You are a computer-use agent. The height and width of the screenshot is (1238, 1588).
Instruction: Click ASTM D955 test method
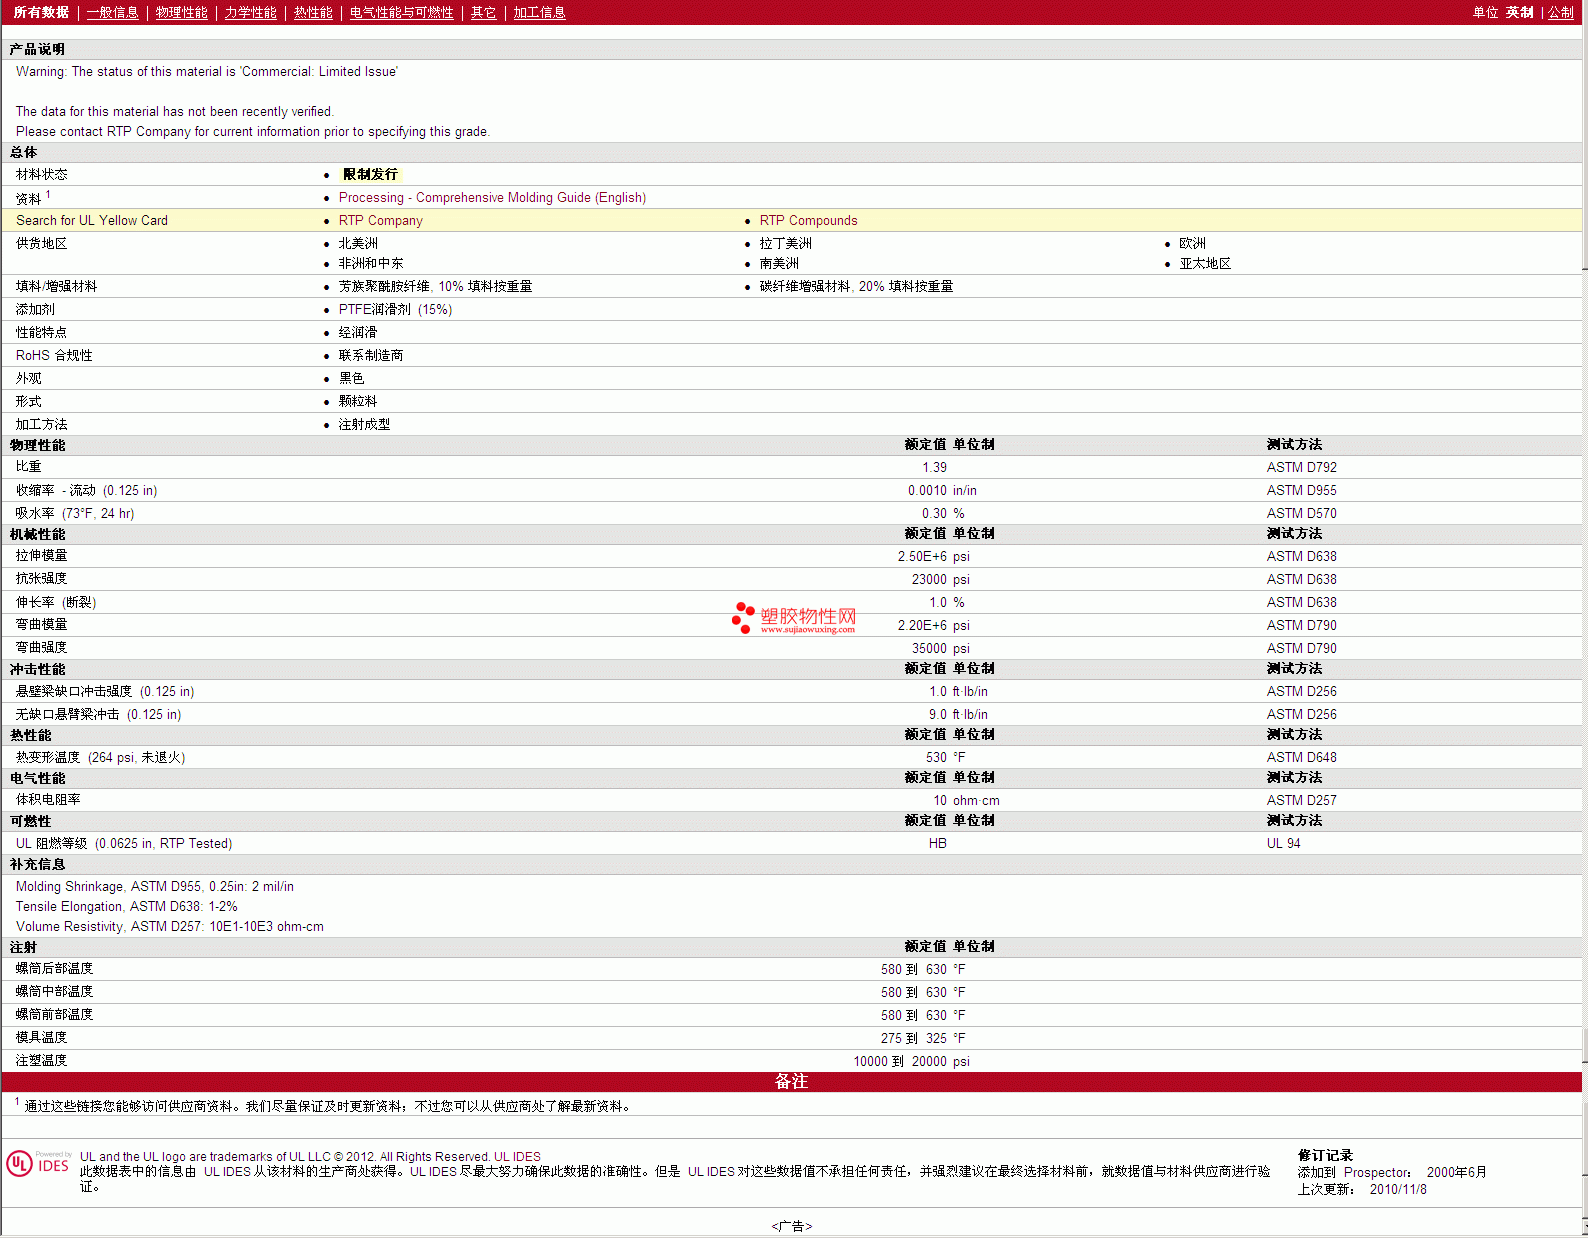point(1301,490)
